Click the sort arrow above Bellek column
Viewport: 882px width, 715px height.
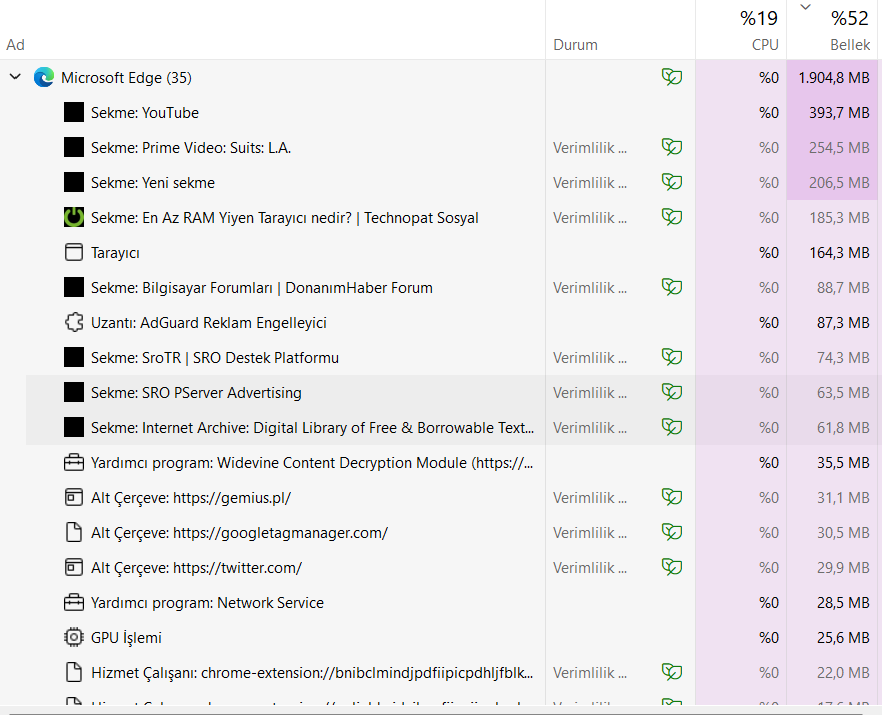click(806, 8)
